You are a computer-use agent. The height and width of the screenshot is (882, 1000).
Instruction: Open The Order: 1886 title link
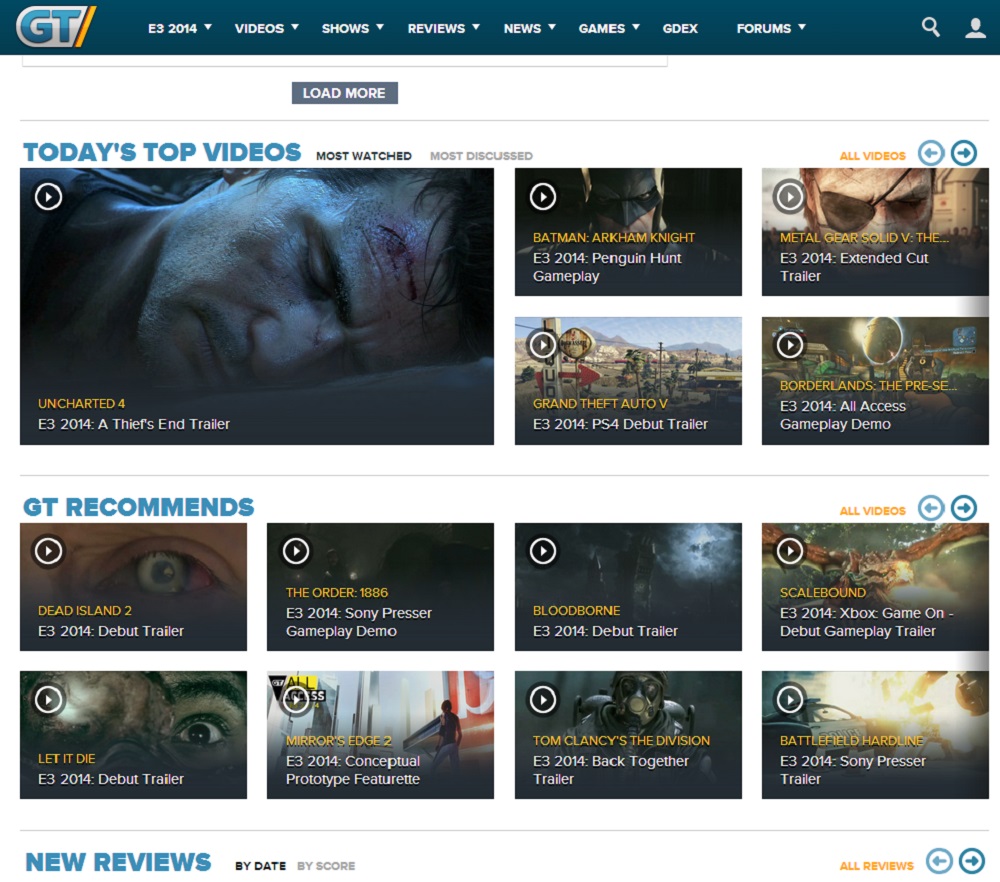click(x=337, y=592)
